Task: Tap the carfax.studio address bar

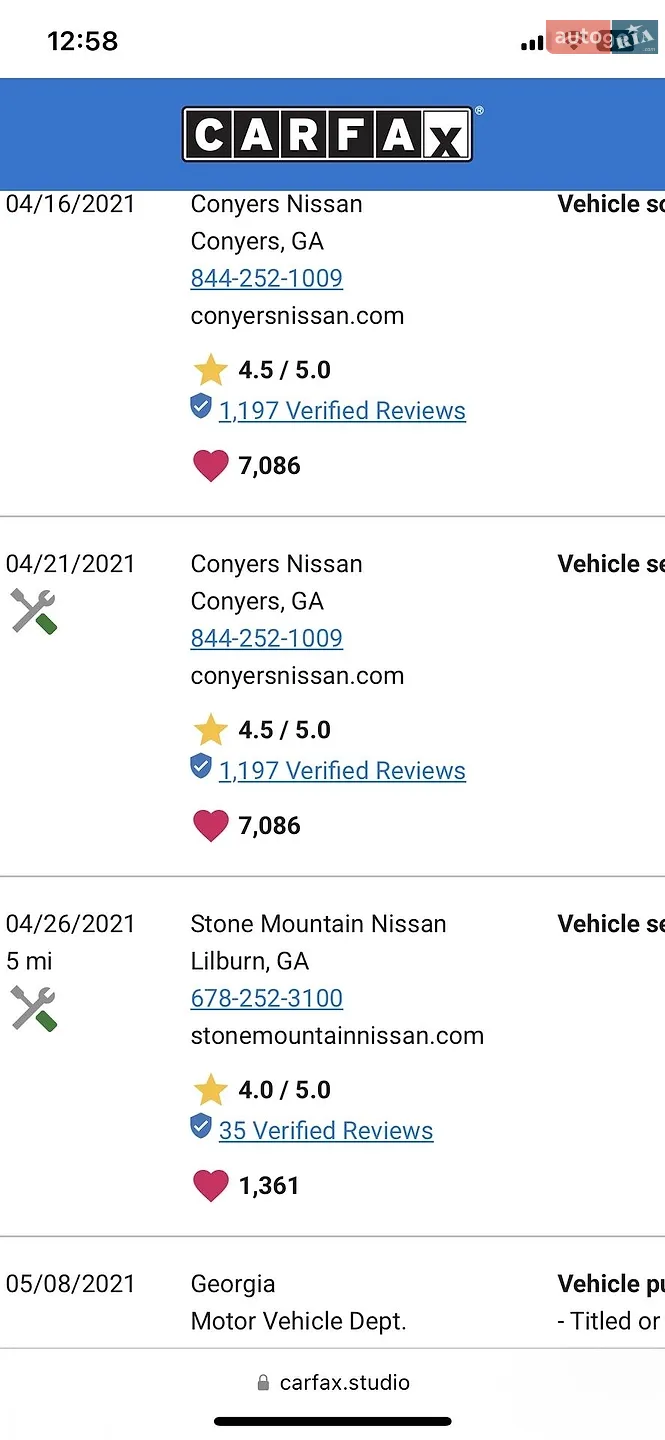Action: point(333,1383)
